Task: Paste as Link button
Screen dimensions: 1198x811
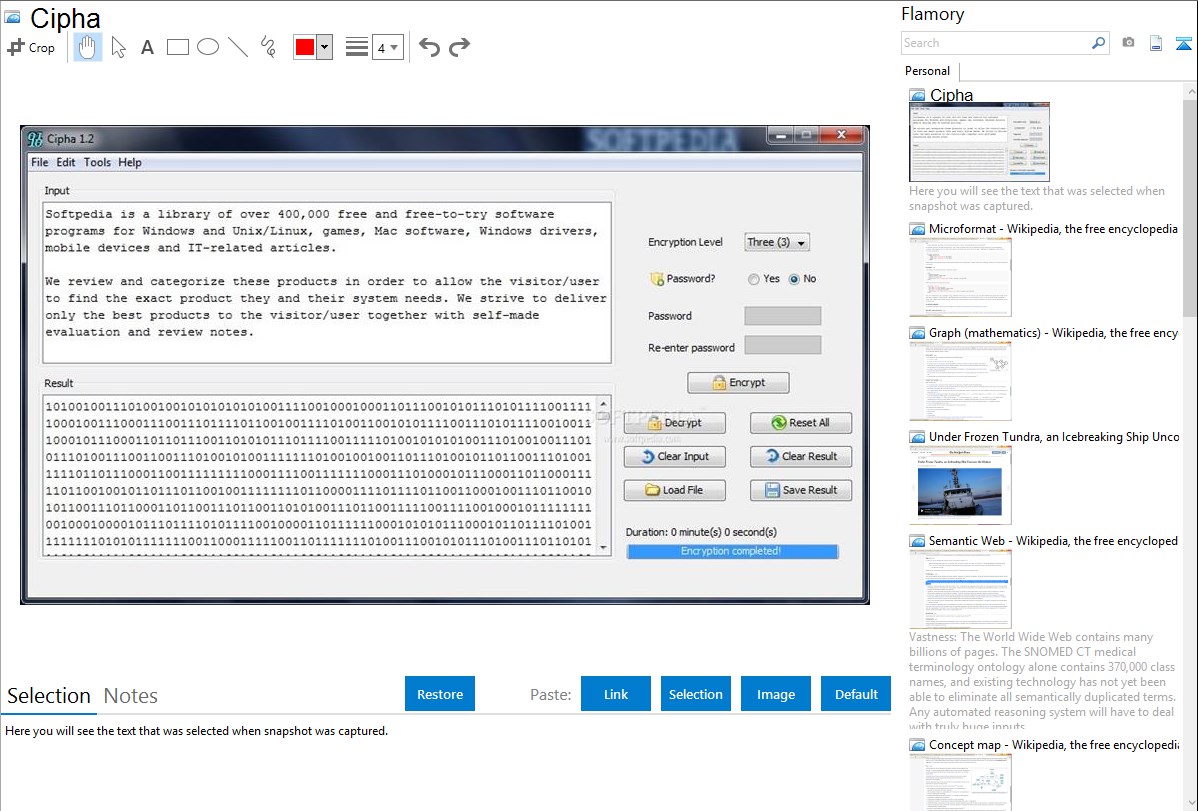Action: 616,694
